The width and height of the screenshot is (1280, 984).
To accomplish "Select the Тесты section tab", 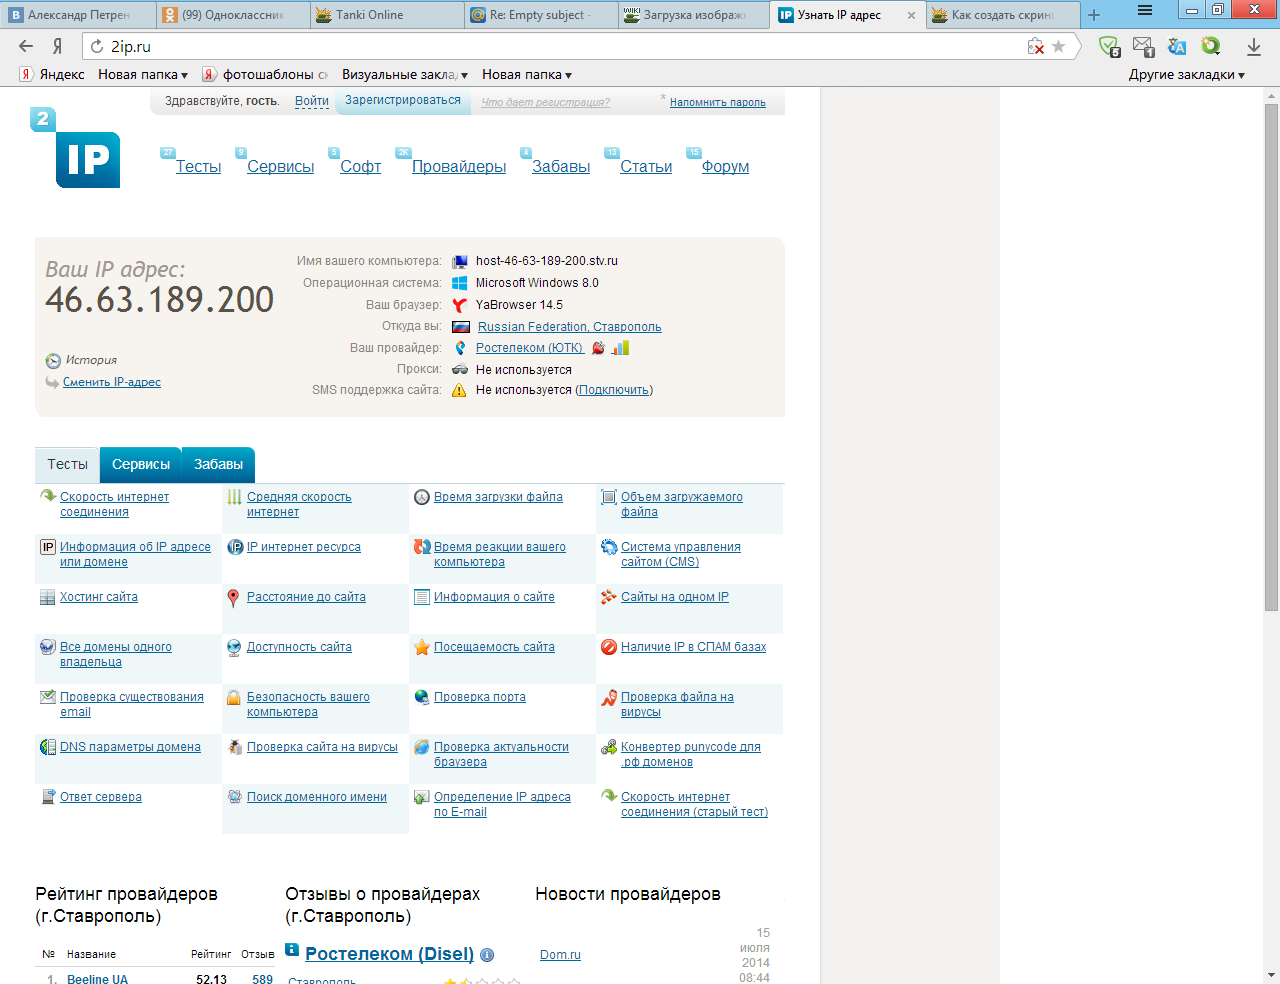I will click(67, 464).
